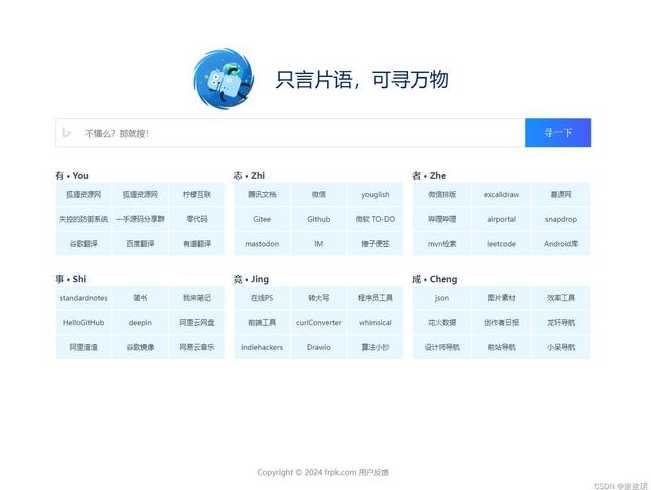Click the 成 • Cheng category heading
This screenshot has height=490, width=651.
click(x=435, y=279)
